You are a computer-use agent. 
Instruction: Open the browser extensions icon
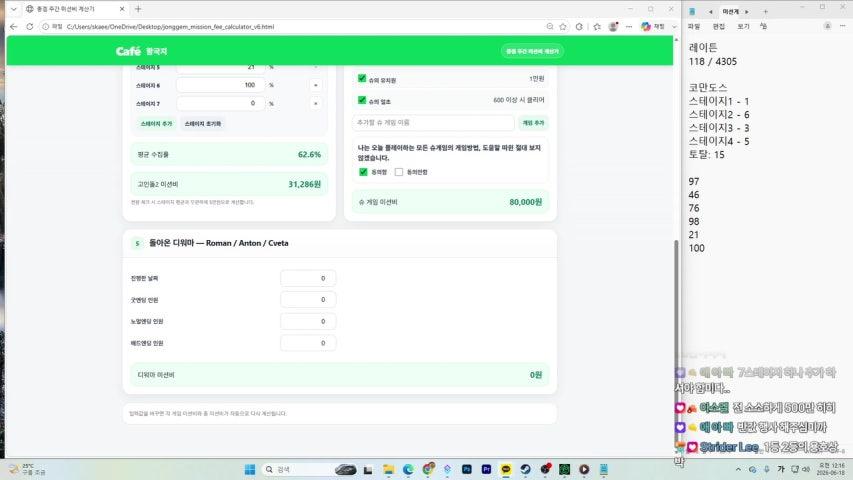(579, 26)
